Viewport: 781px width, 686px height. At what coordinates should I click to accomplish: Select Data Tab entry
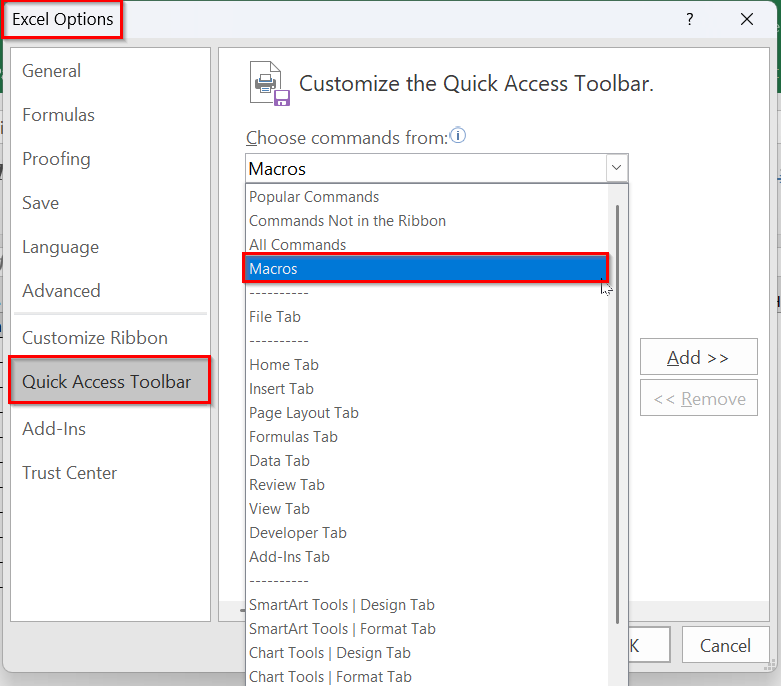pyautogui.click(x=427, y=461)
